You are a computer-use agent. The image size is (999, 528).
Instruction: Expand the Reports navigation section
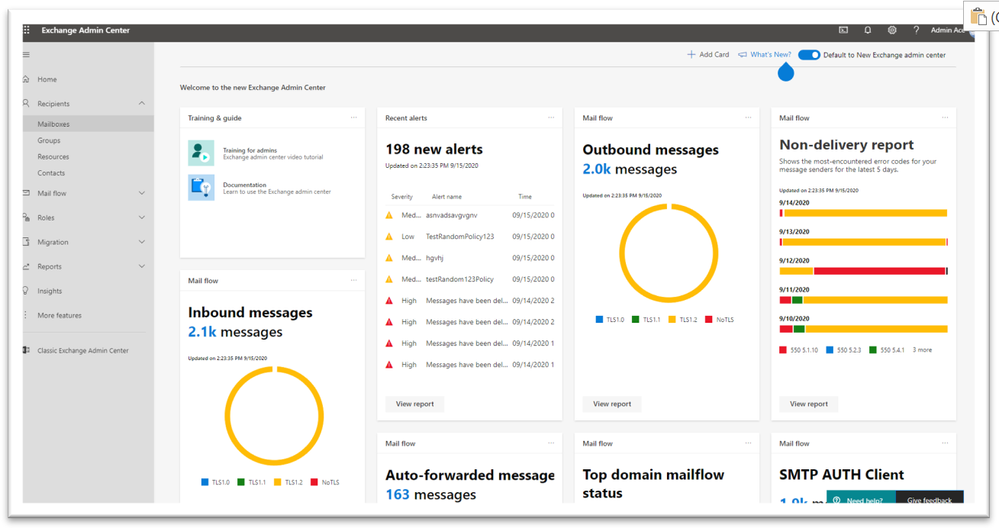click(x=141, y=266)
